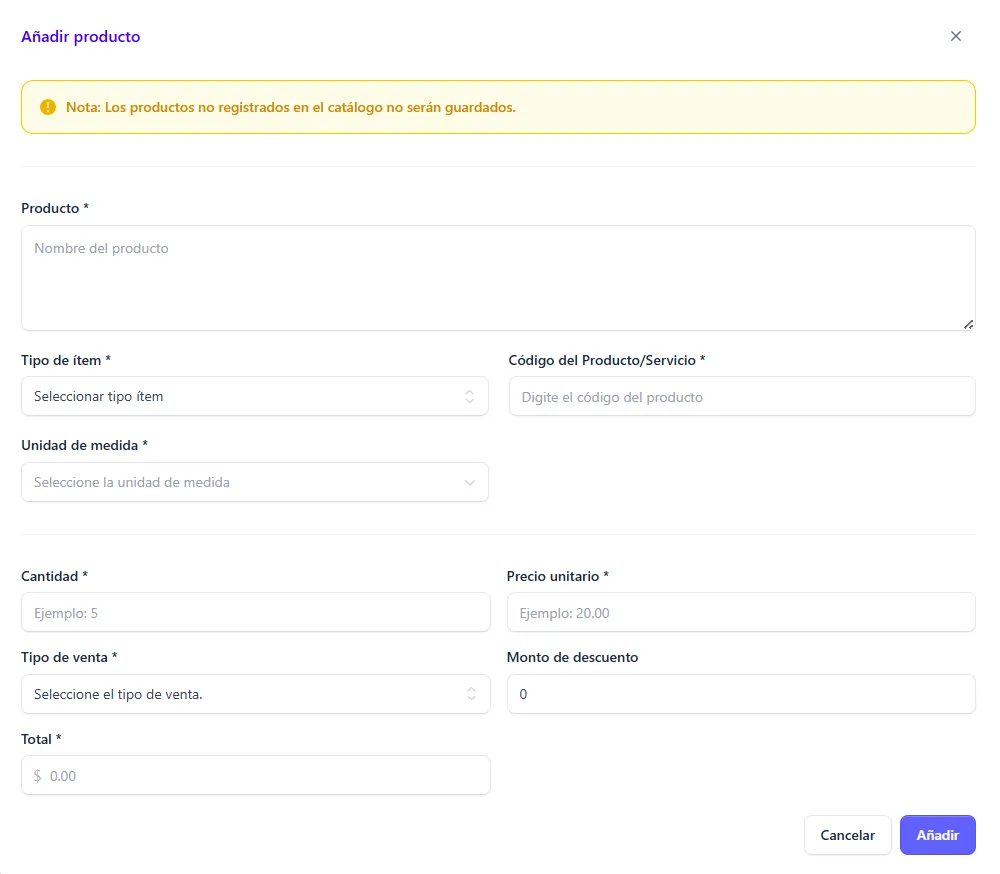1000x874 pixels.
Task: Focus the Nombre del producto textarea
Action: [497, 278]
